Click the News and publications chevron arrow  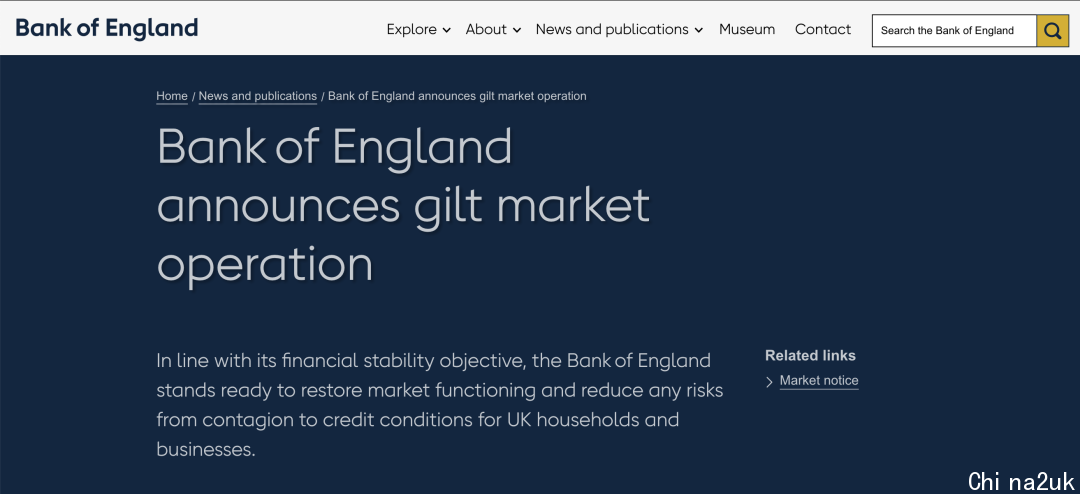point(698,30)
